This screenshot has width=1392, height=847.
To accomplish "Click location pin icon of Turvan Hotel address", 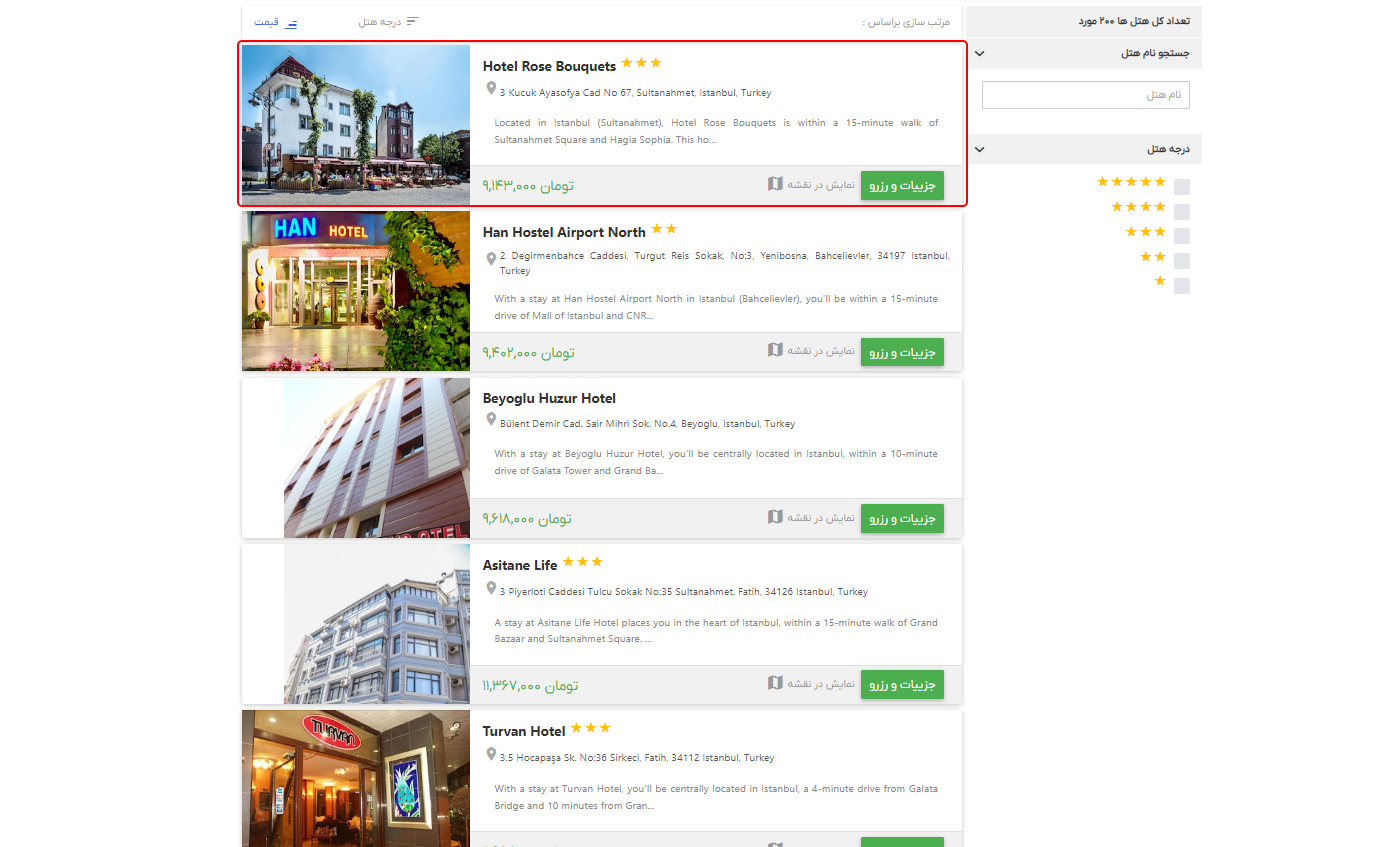I will pyautogui.click(x=491, y=754).
